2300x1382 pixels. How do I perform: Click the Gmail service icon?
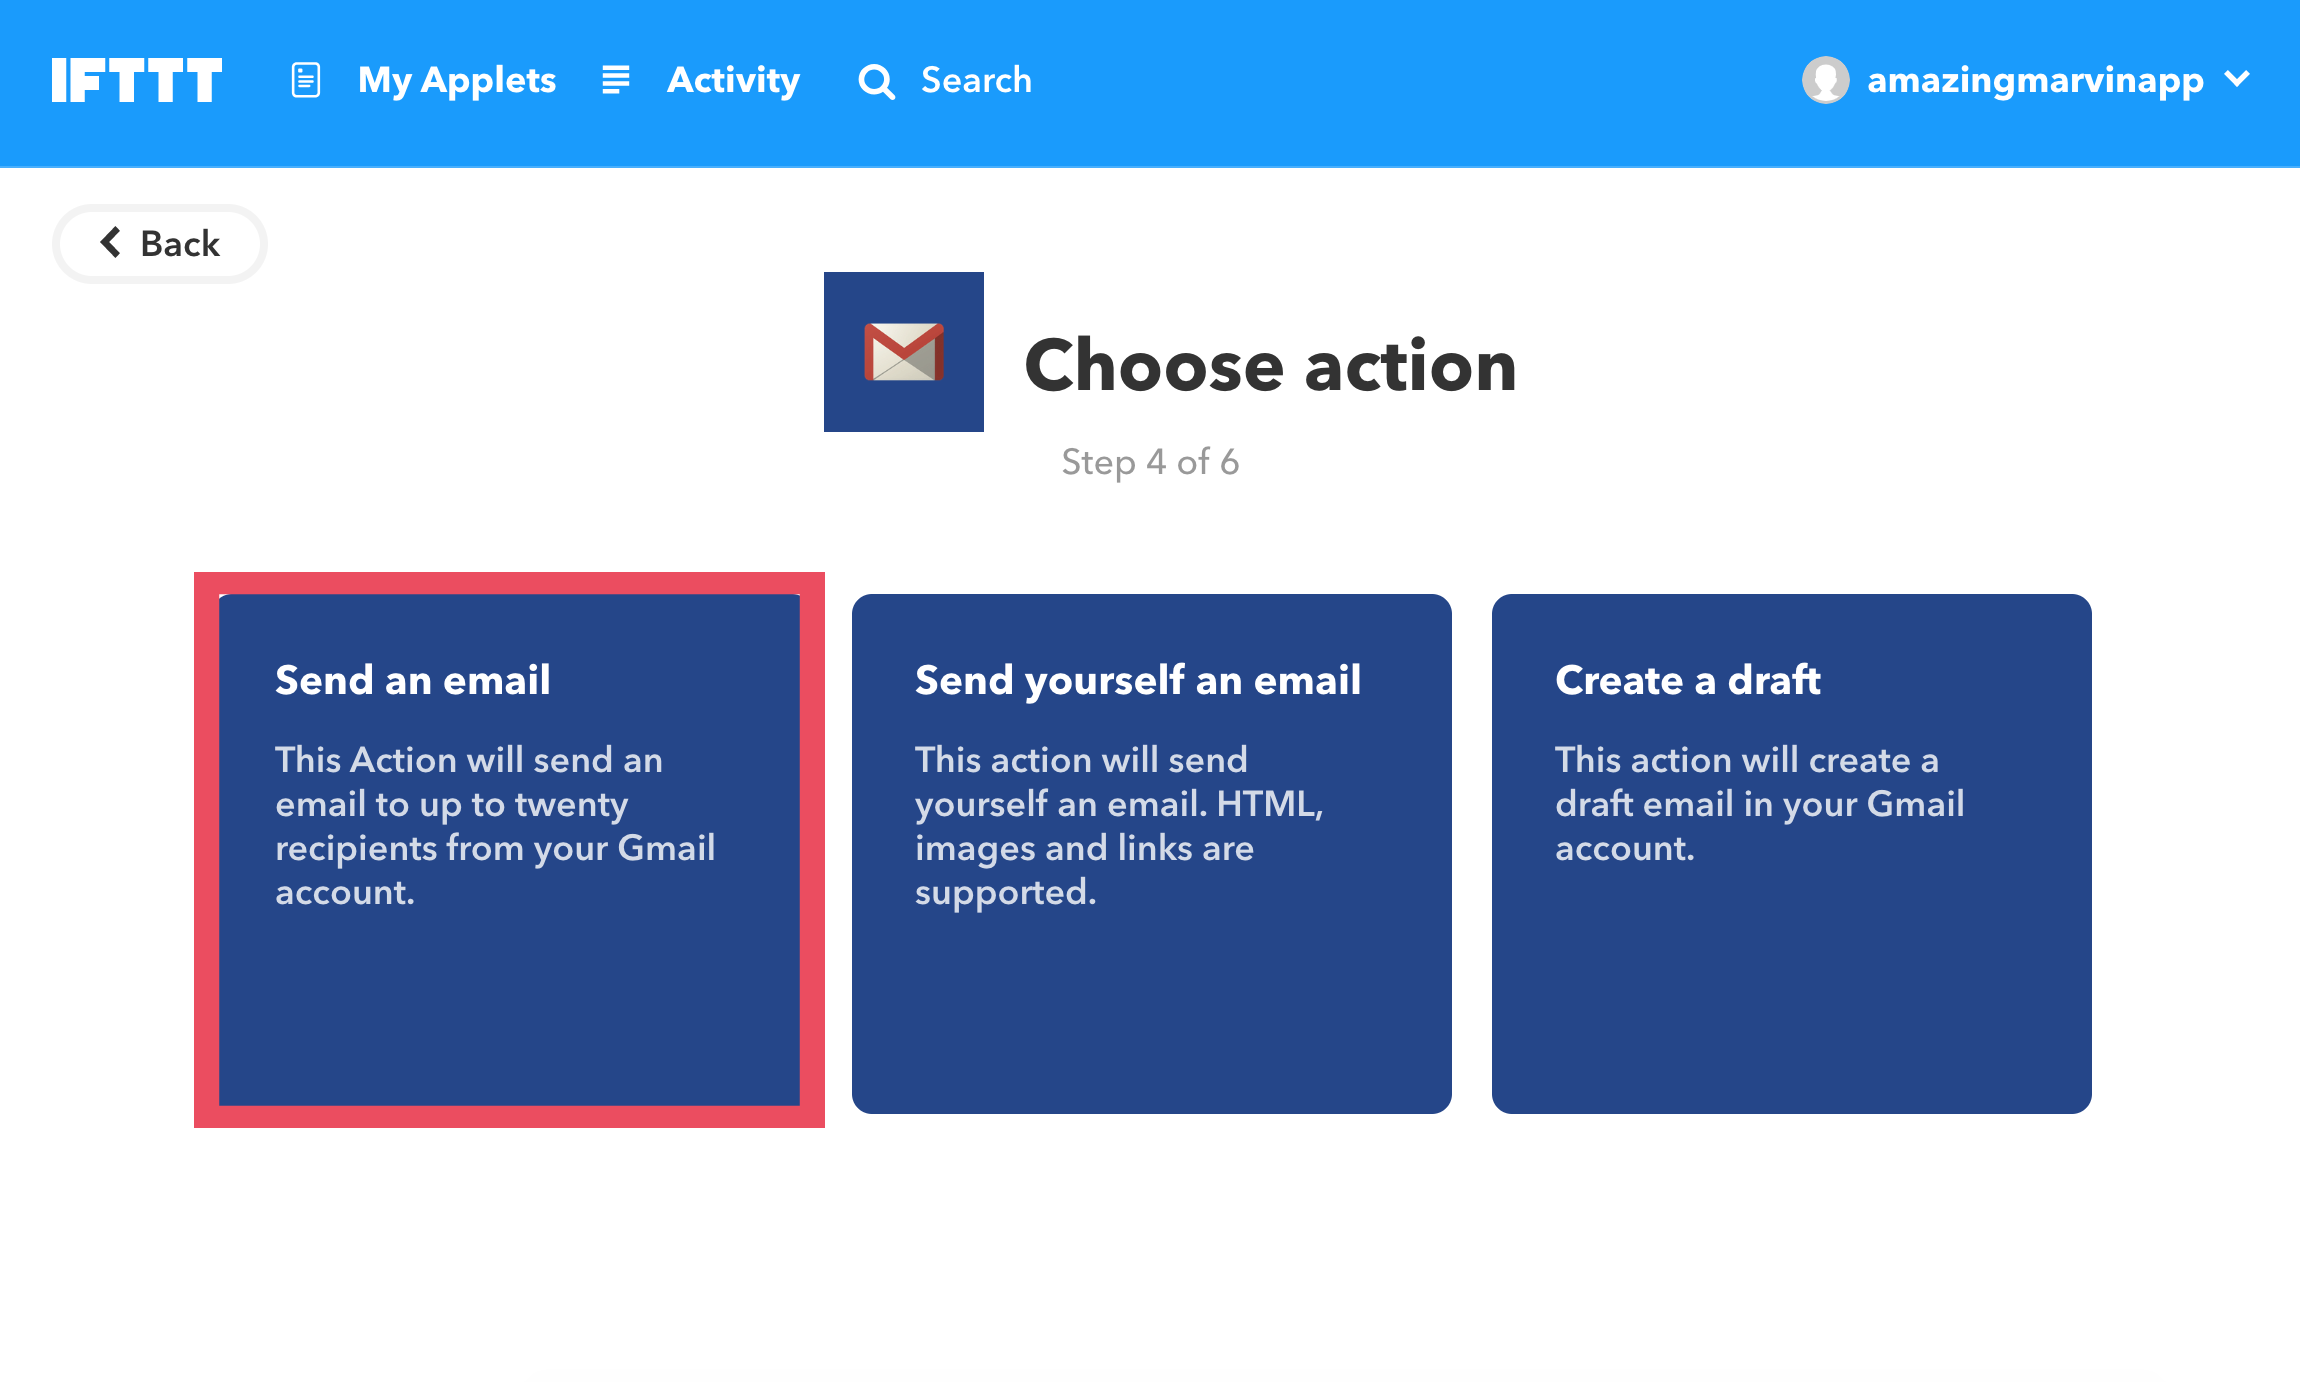point(904,352)
